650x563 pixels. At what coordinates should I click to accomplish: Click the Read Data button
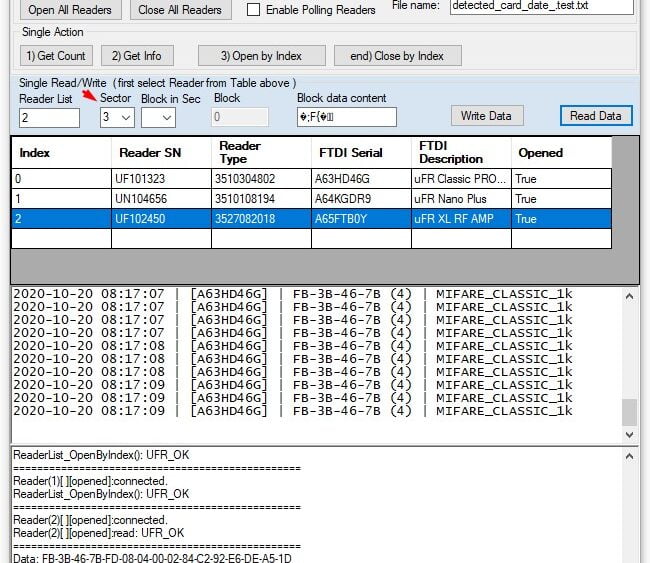(x=596, y=116)
